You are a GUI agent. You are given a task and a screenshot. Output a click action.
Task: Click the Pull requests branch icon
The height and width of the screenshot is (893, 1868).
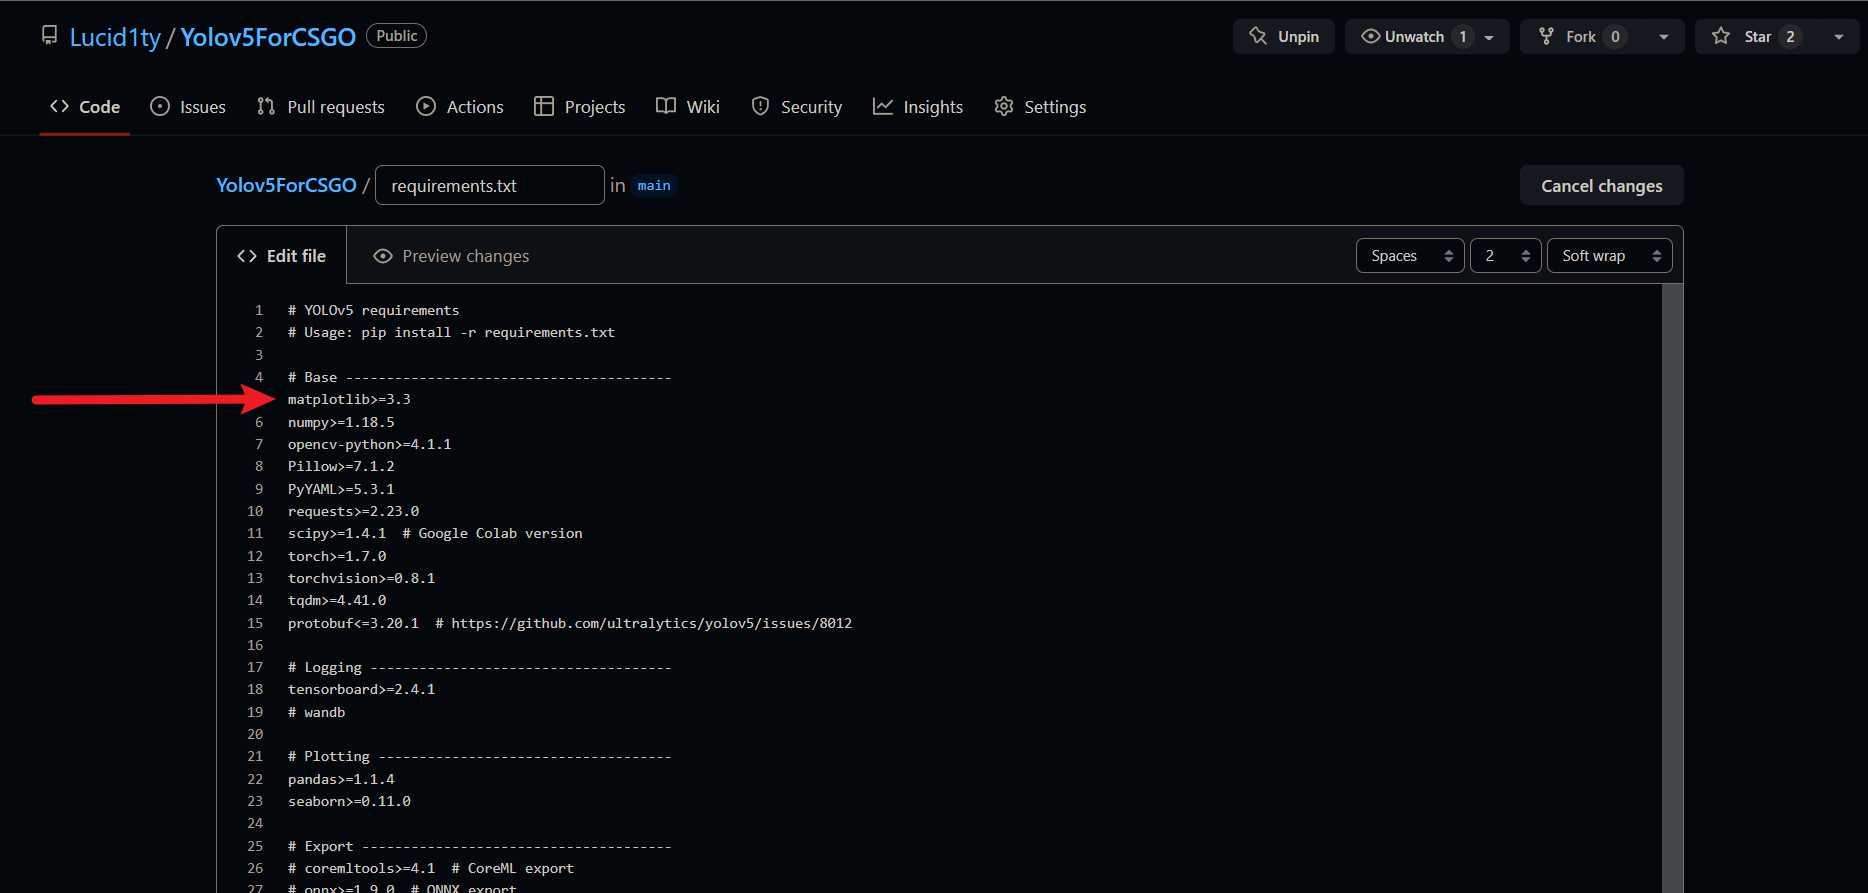click(266, 106)
